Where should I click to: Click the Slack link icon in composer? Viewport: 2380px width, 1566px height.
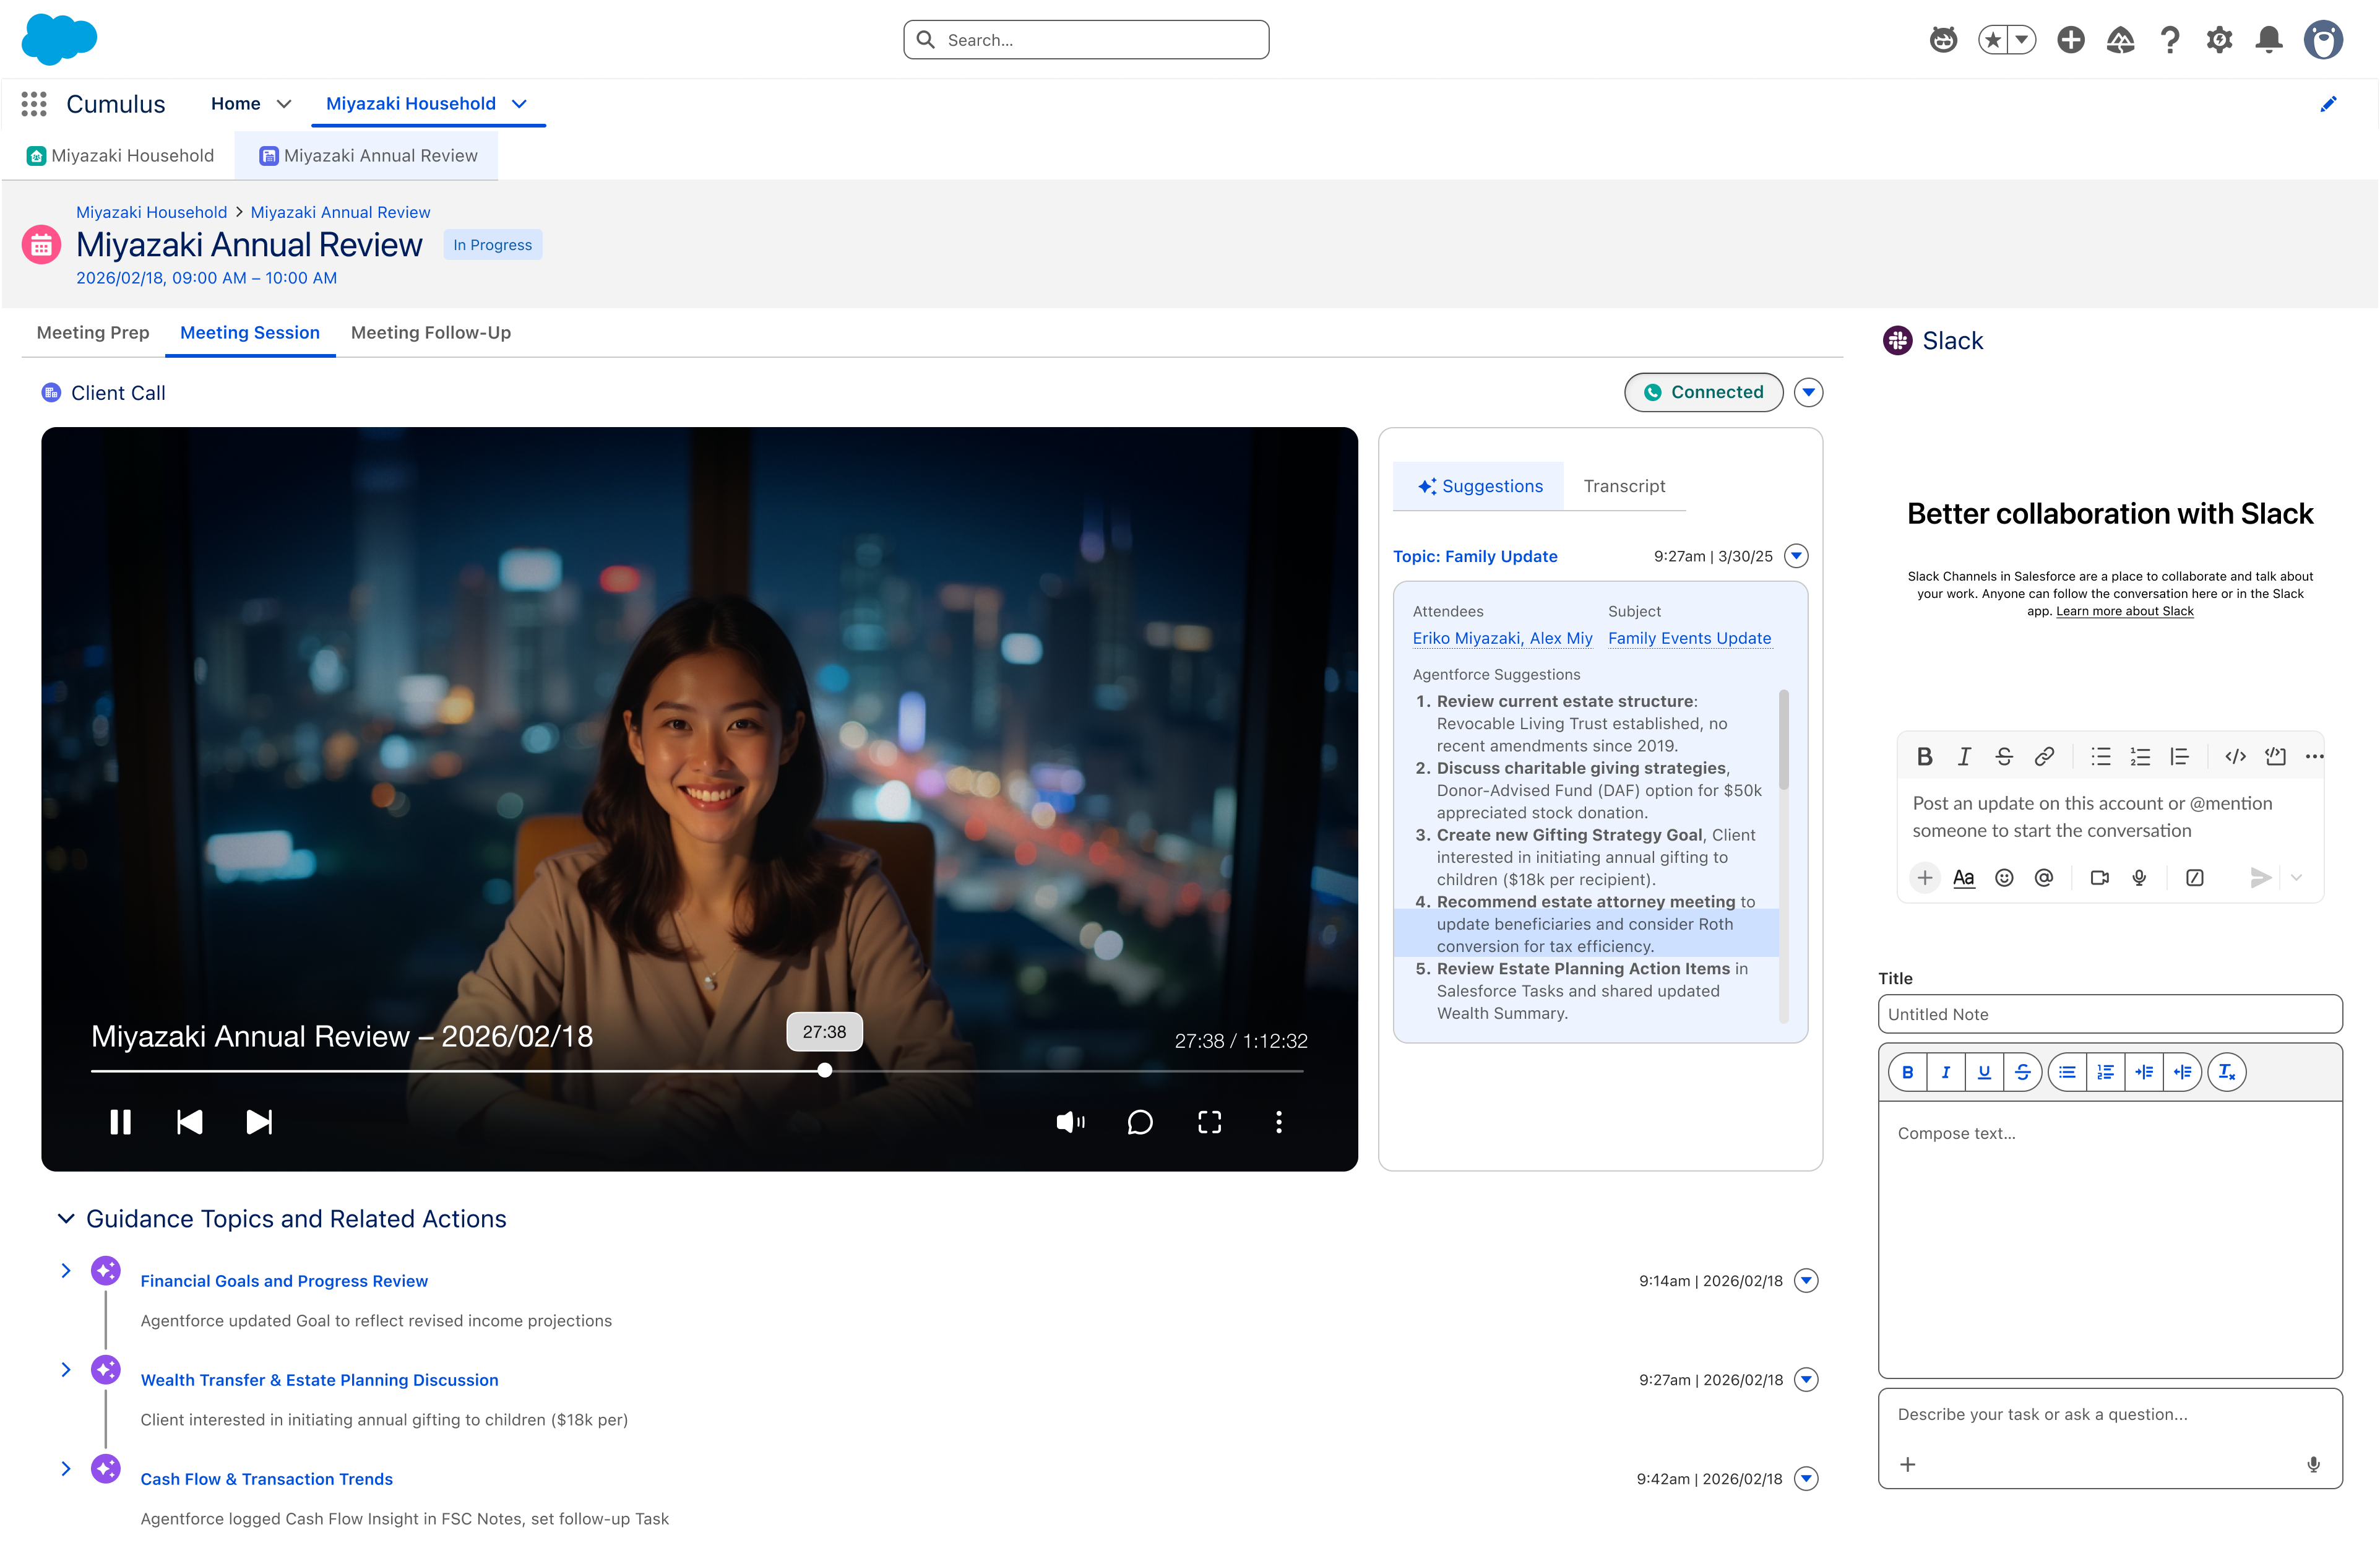[x=2044, y=756]
